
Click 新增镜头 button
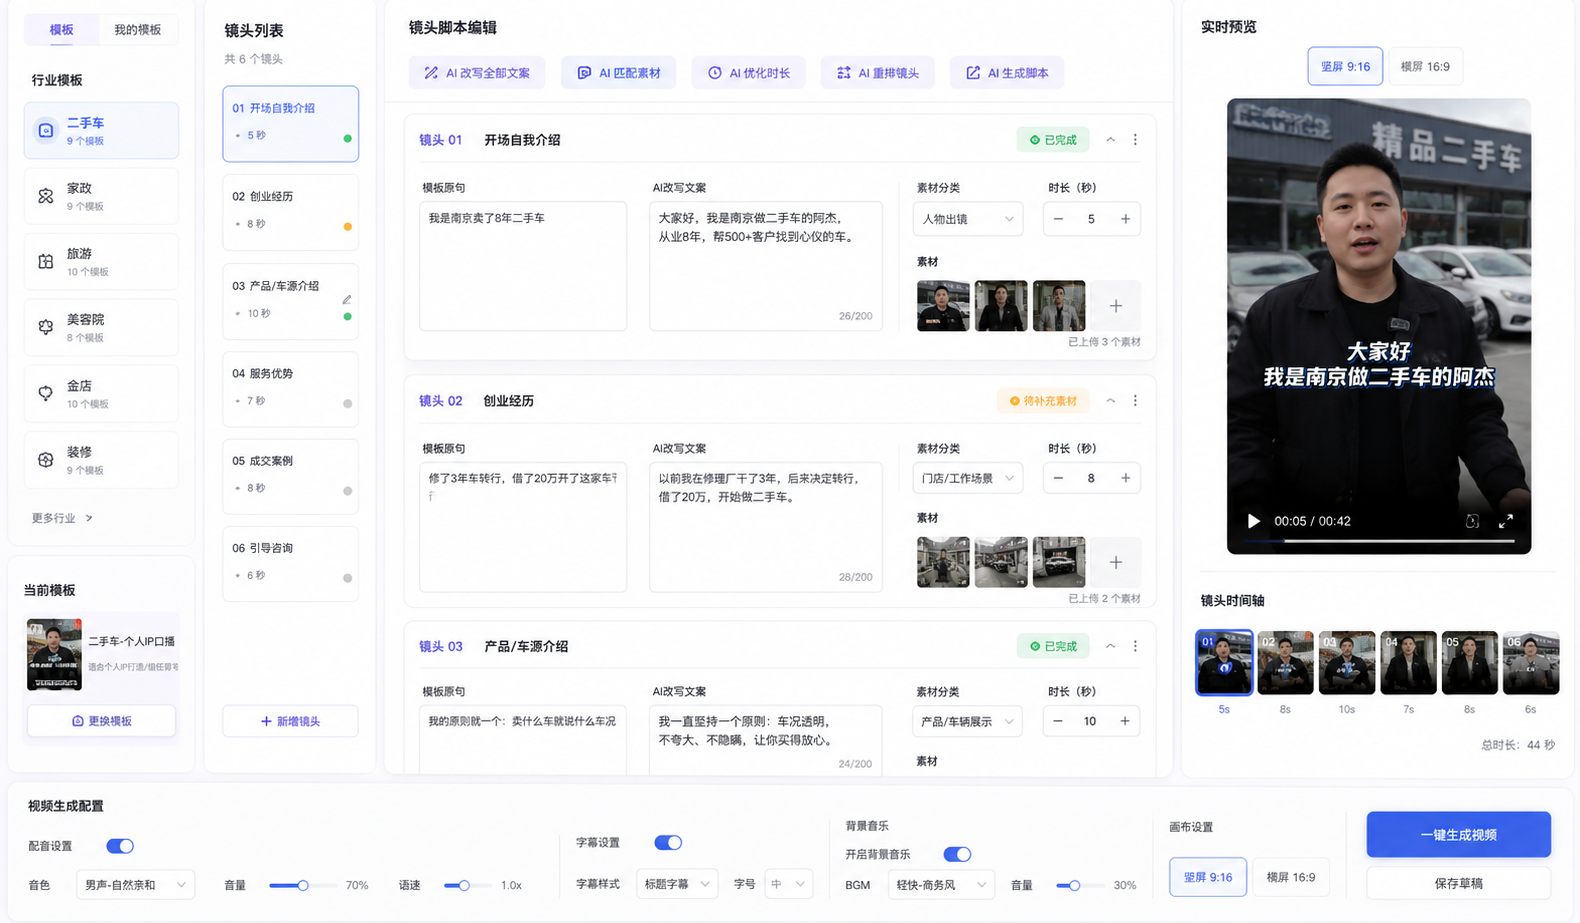[290, 721]
